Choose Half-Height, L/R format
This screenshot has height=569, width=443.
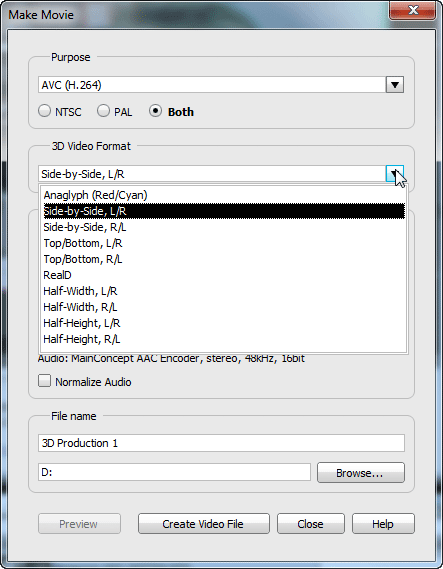[x=224, y=323]
